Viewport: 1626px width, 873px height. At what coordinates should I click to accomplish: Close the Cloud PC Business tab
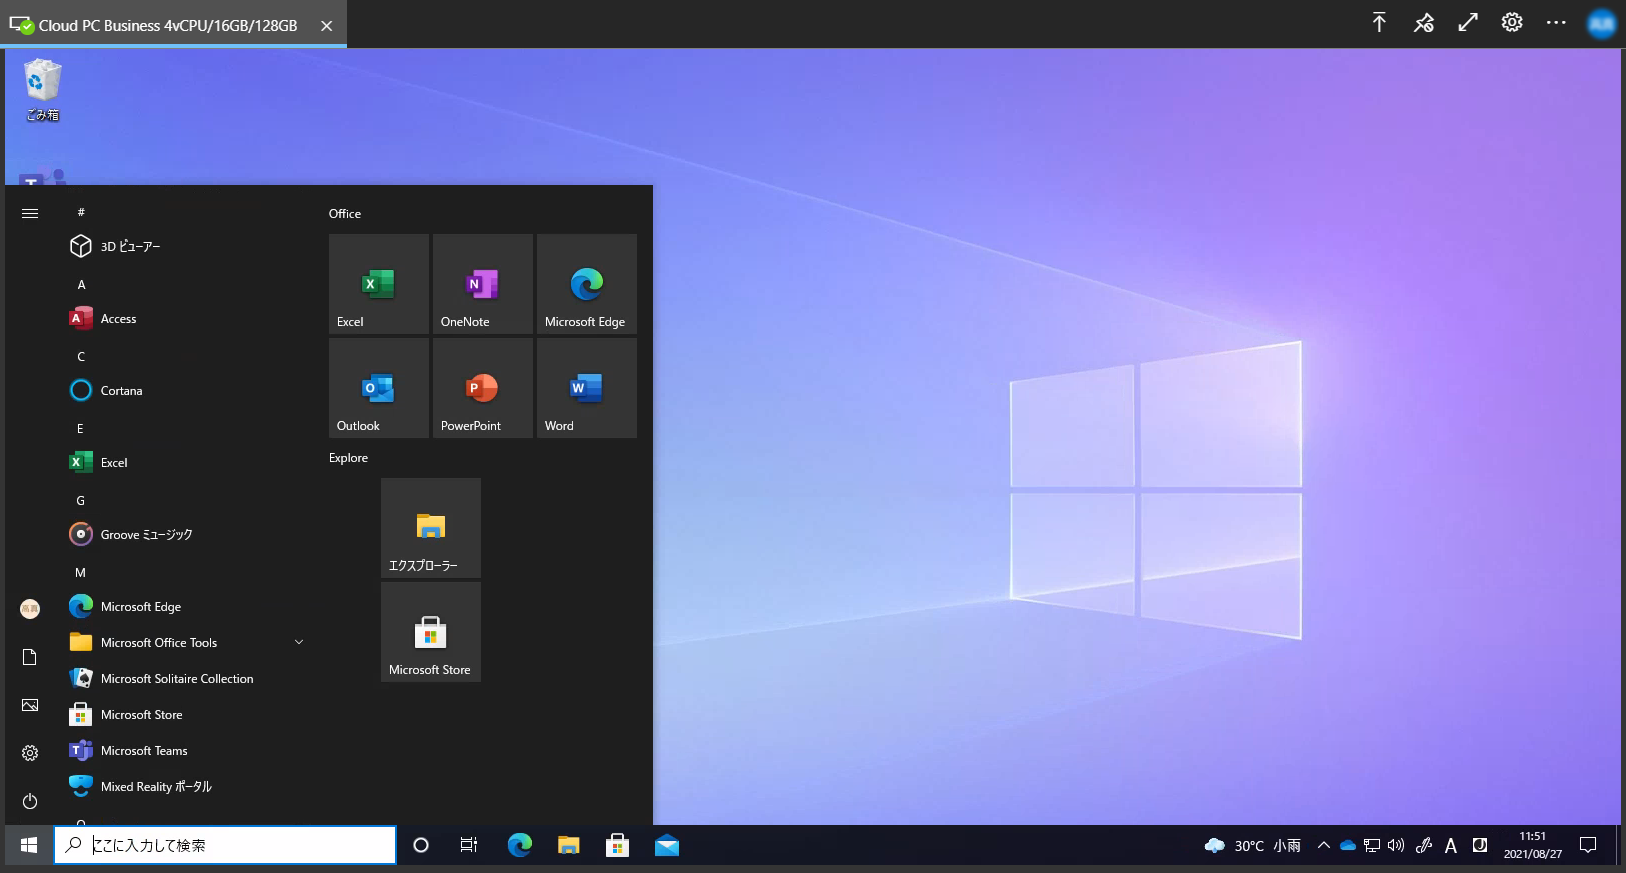pos(326,26)
